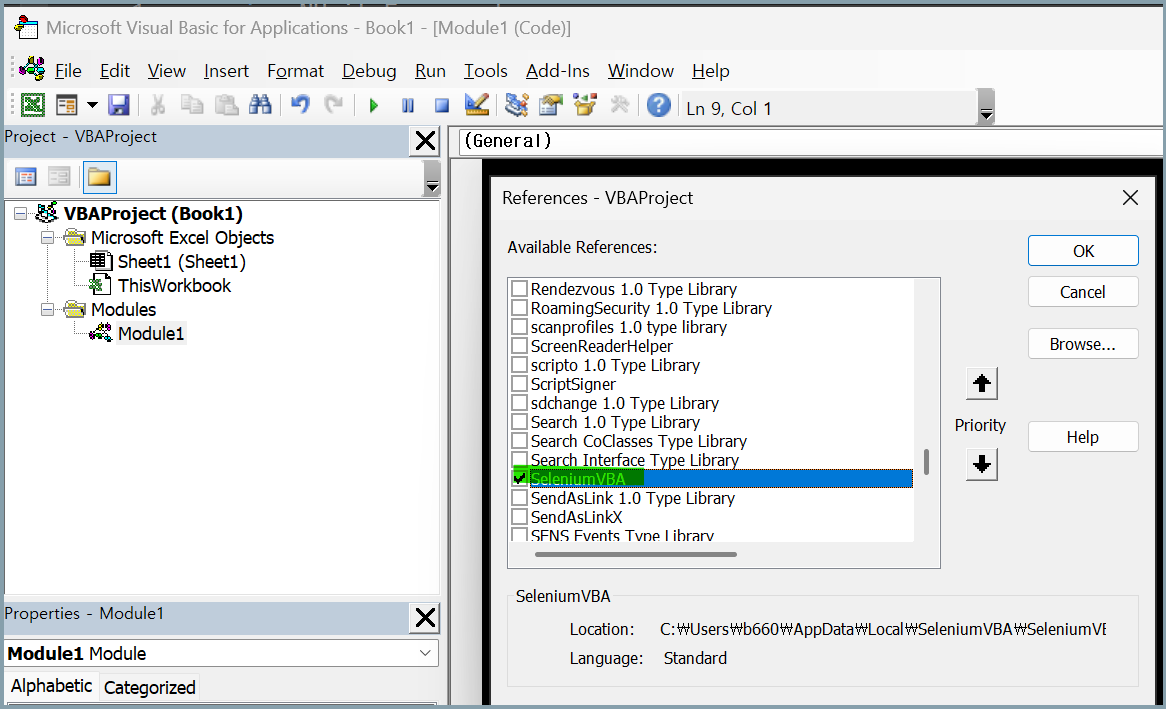Click the Cut scissors icon
The image size is (1166, 709).
click(x=158, y=105)
